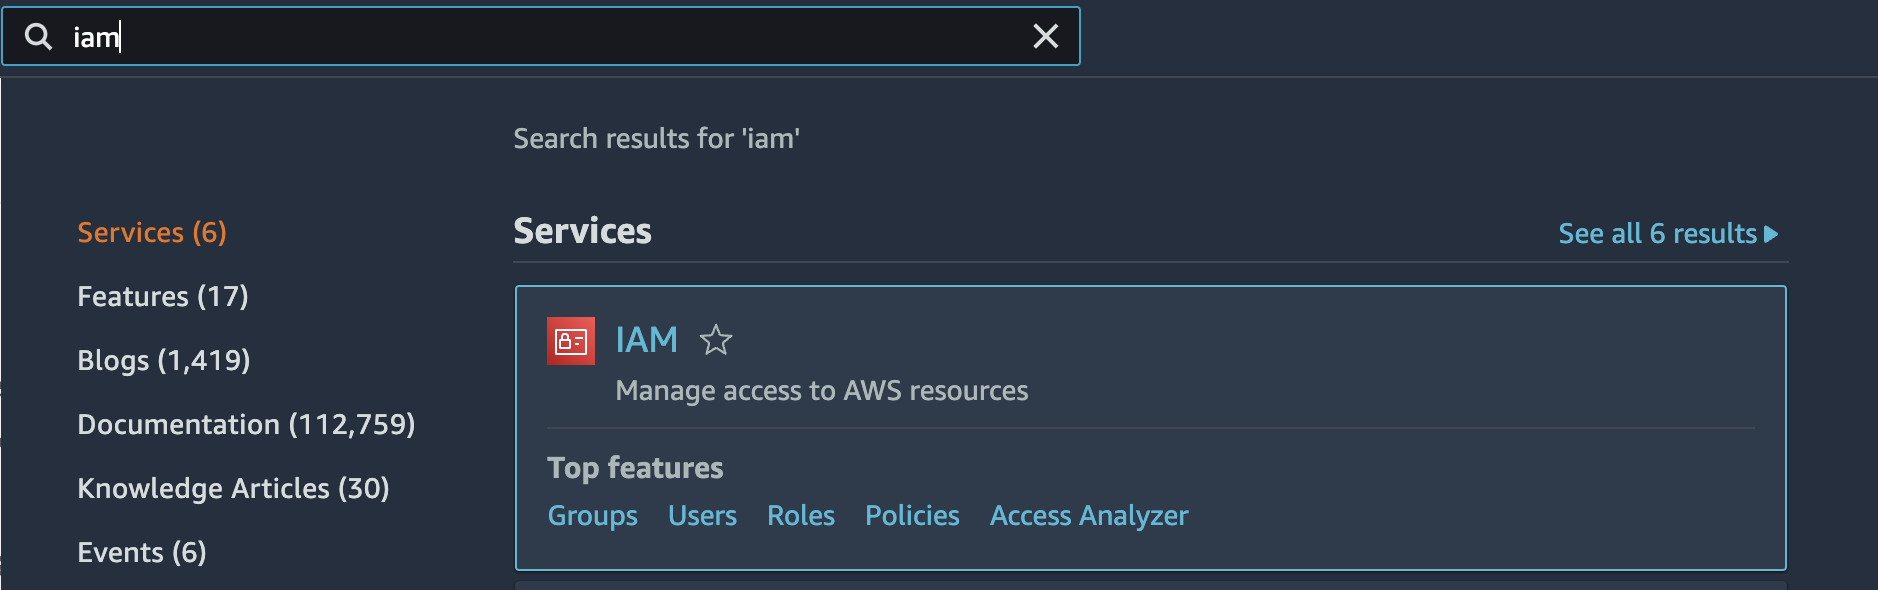Launch Access Analyzer
Screen dimensions: 1878x590
(1088, 515)
